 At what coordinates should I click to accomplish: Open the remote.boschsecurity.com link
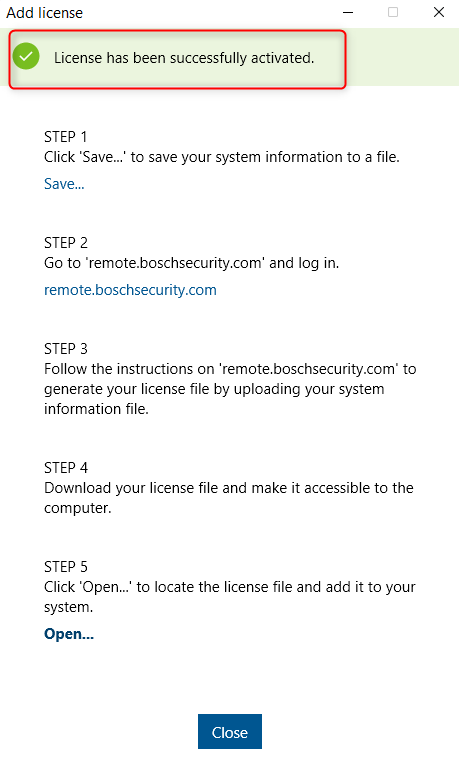point(130,290)
